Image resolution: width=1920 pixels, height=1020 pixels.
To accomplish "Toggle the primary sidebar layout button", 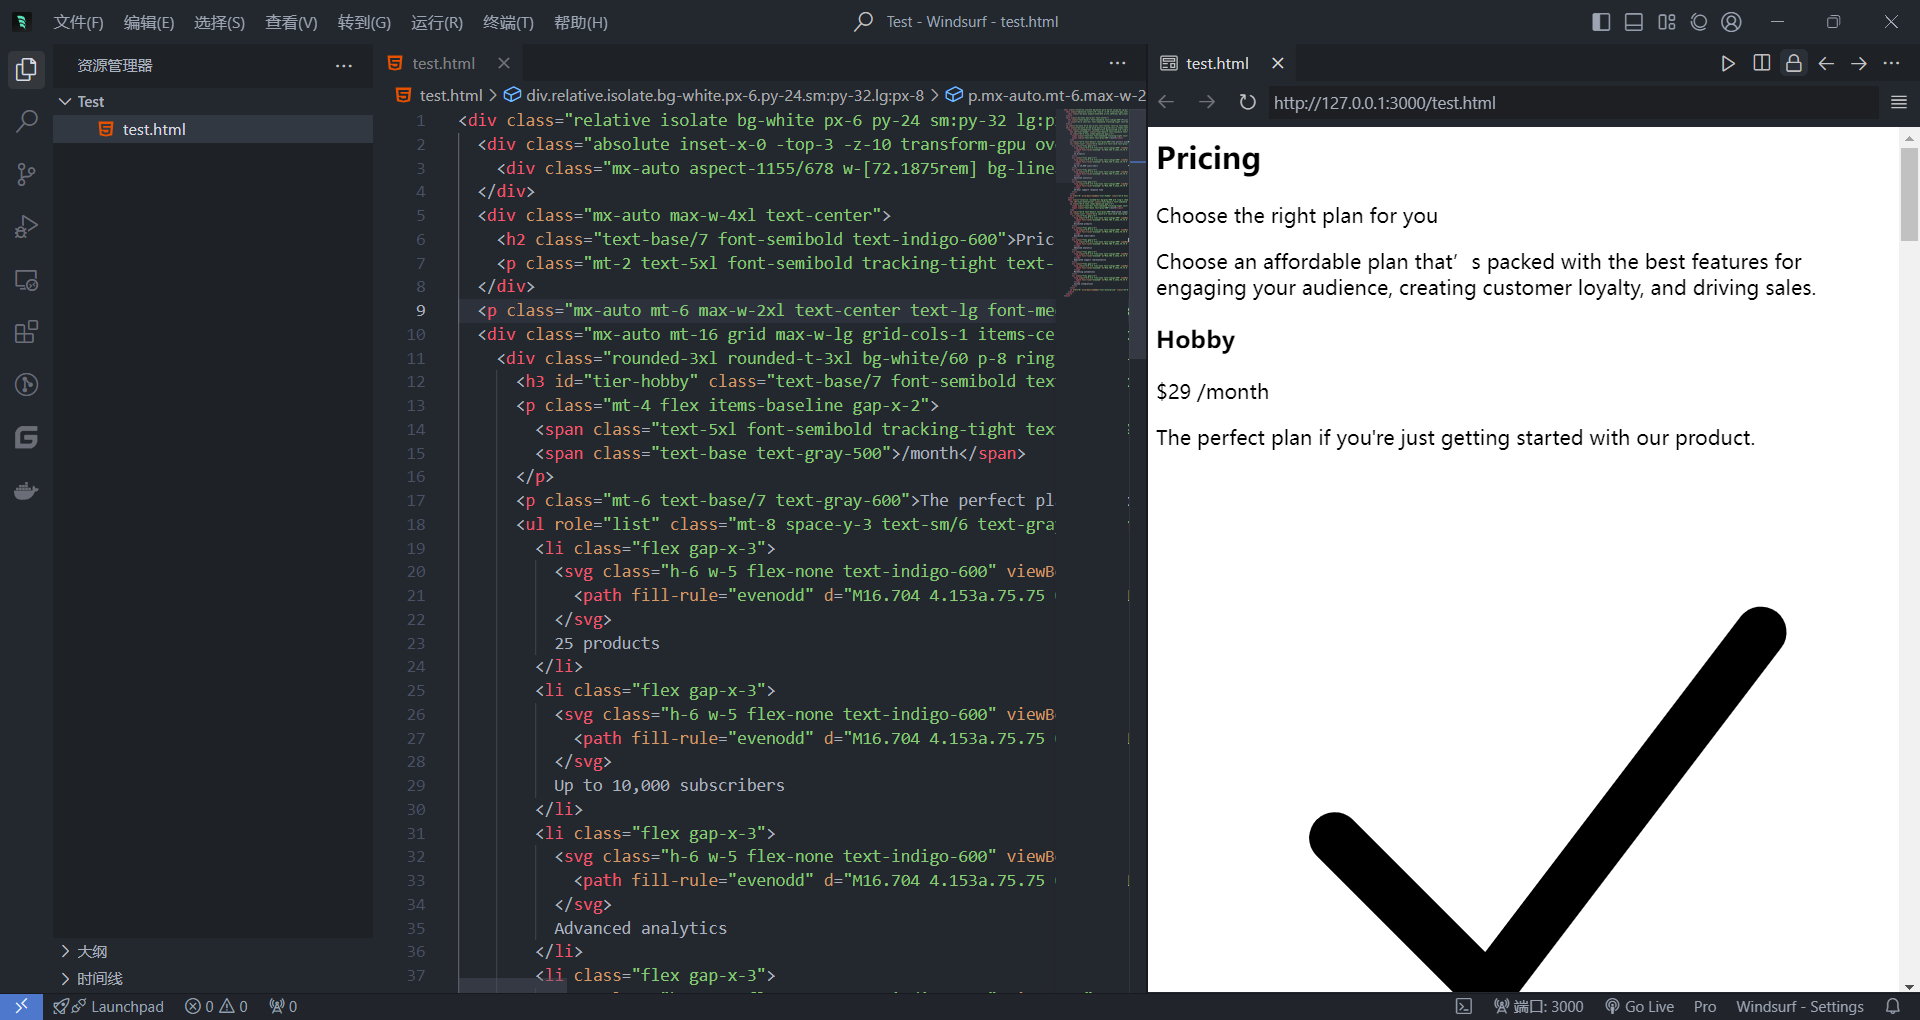I will coord(1601,22).
